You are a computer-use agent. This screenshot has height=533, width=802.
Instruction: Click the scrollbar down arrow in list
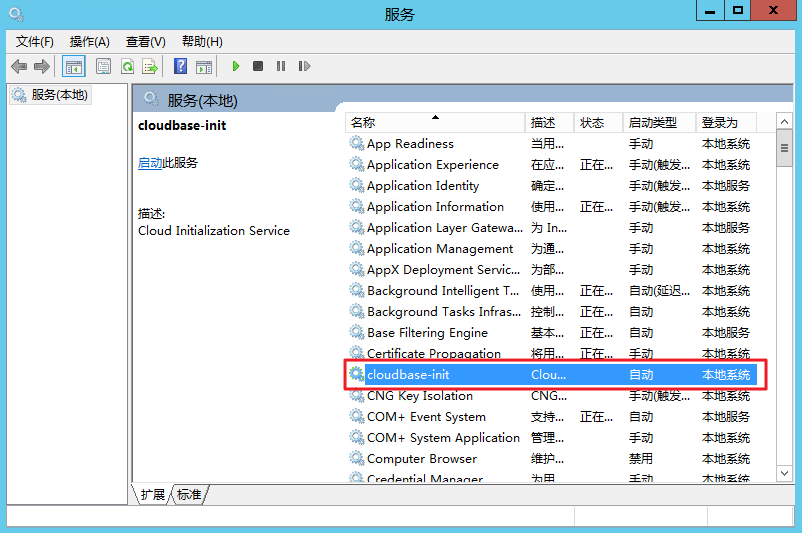point(785,472)
